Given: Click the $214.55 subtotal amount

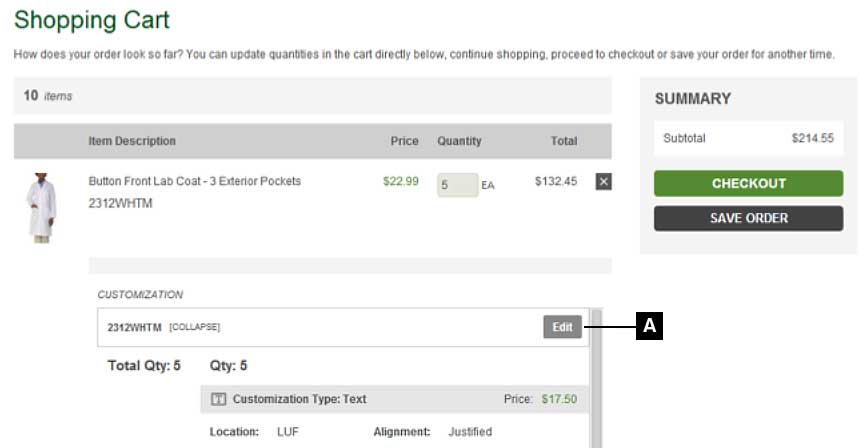Looking at the screenshot, I should point(812,138).
